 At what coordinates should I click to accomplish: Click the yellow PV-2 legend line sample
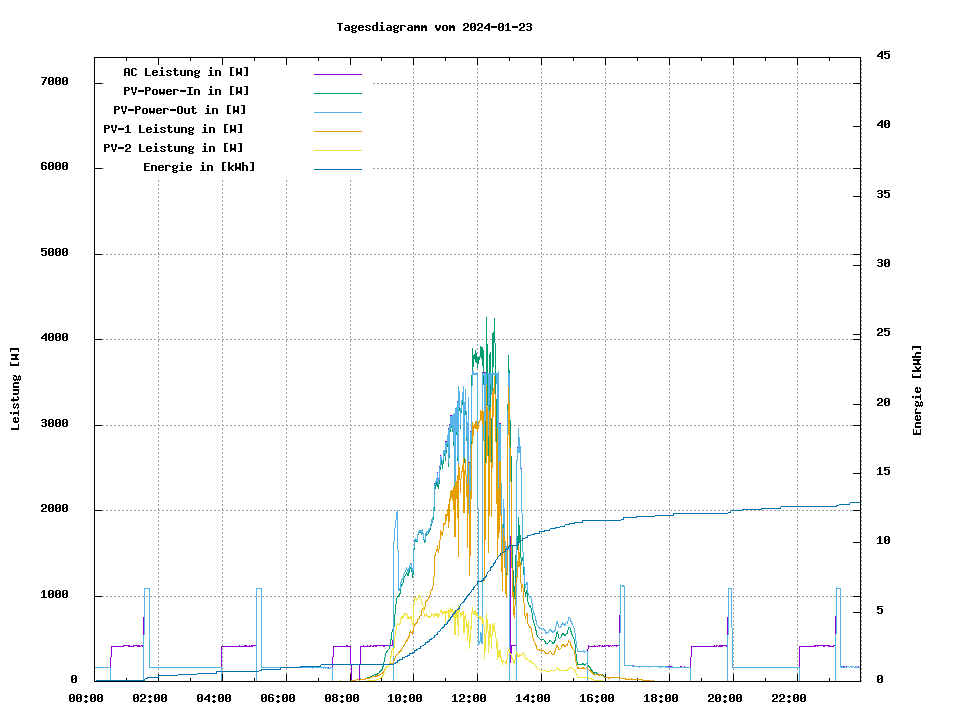(x=337, y=150)
